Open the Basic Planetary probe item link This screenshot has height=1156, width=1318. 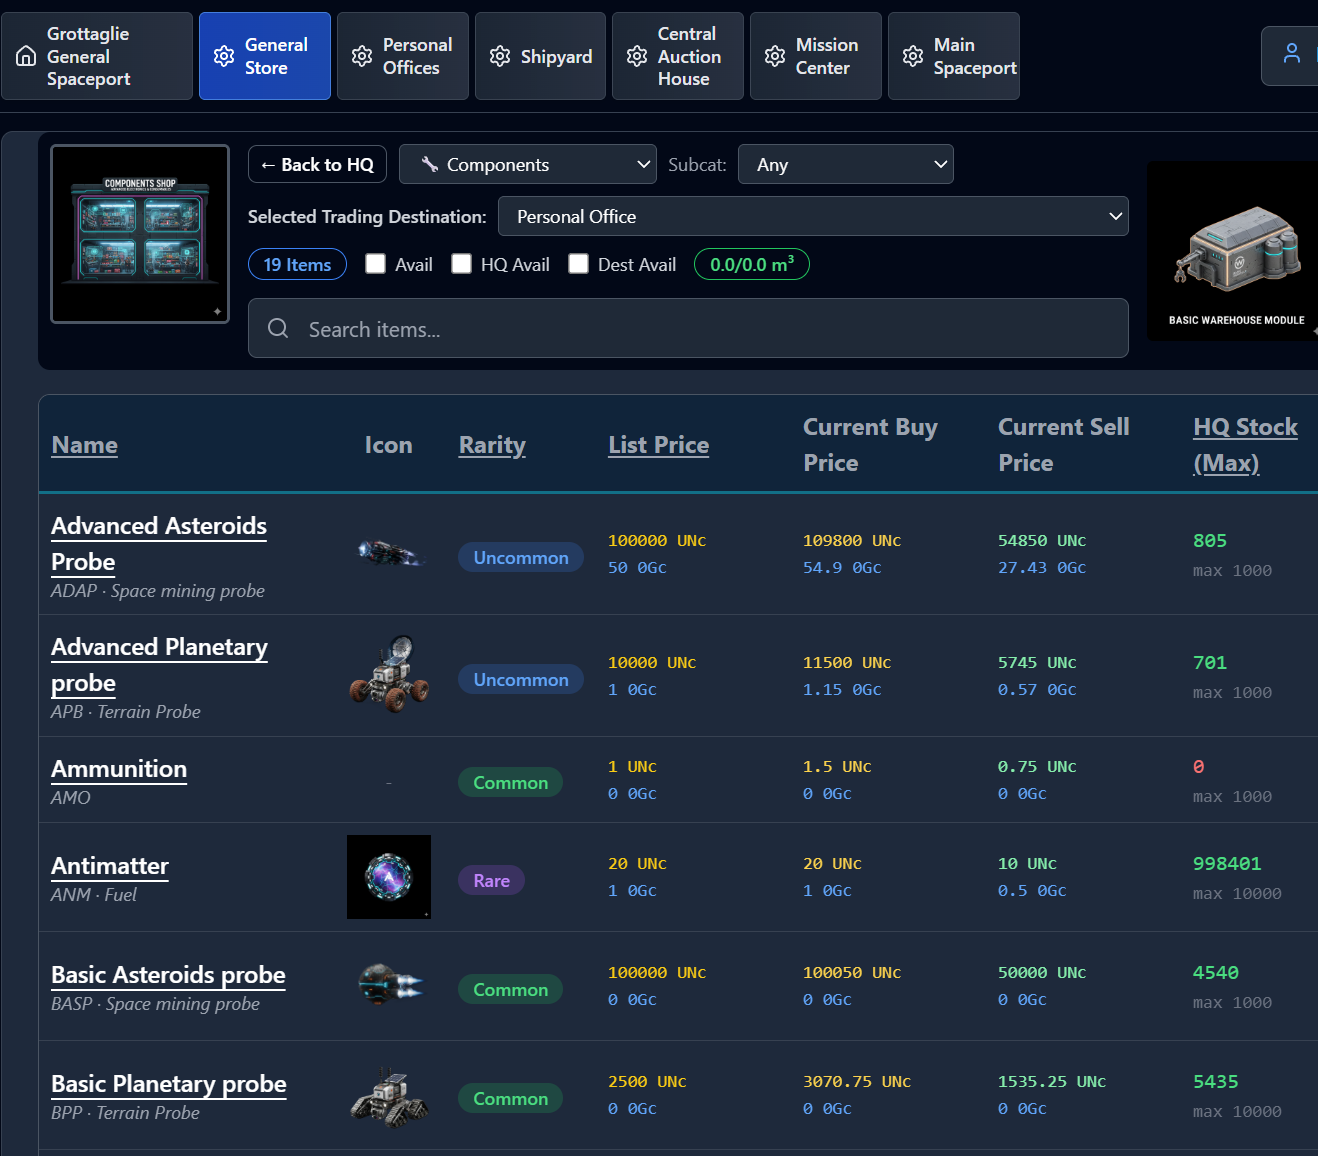(x=169, y=1084)
